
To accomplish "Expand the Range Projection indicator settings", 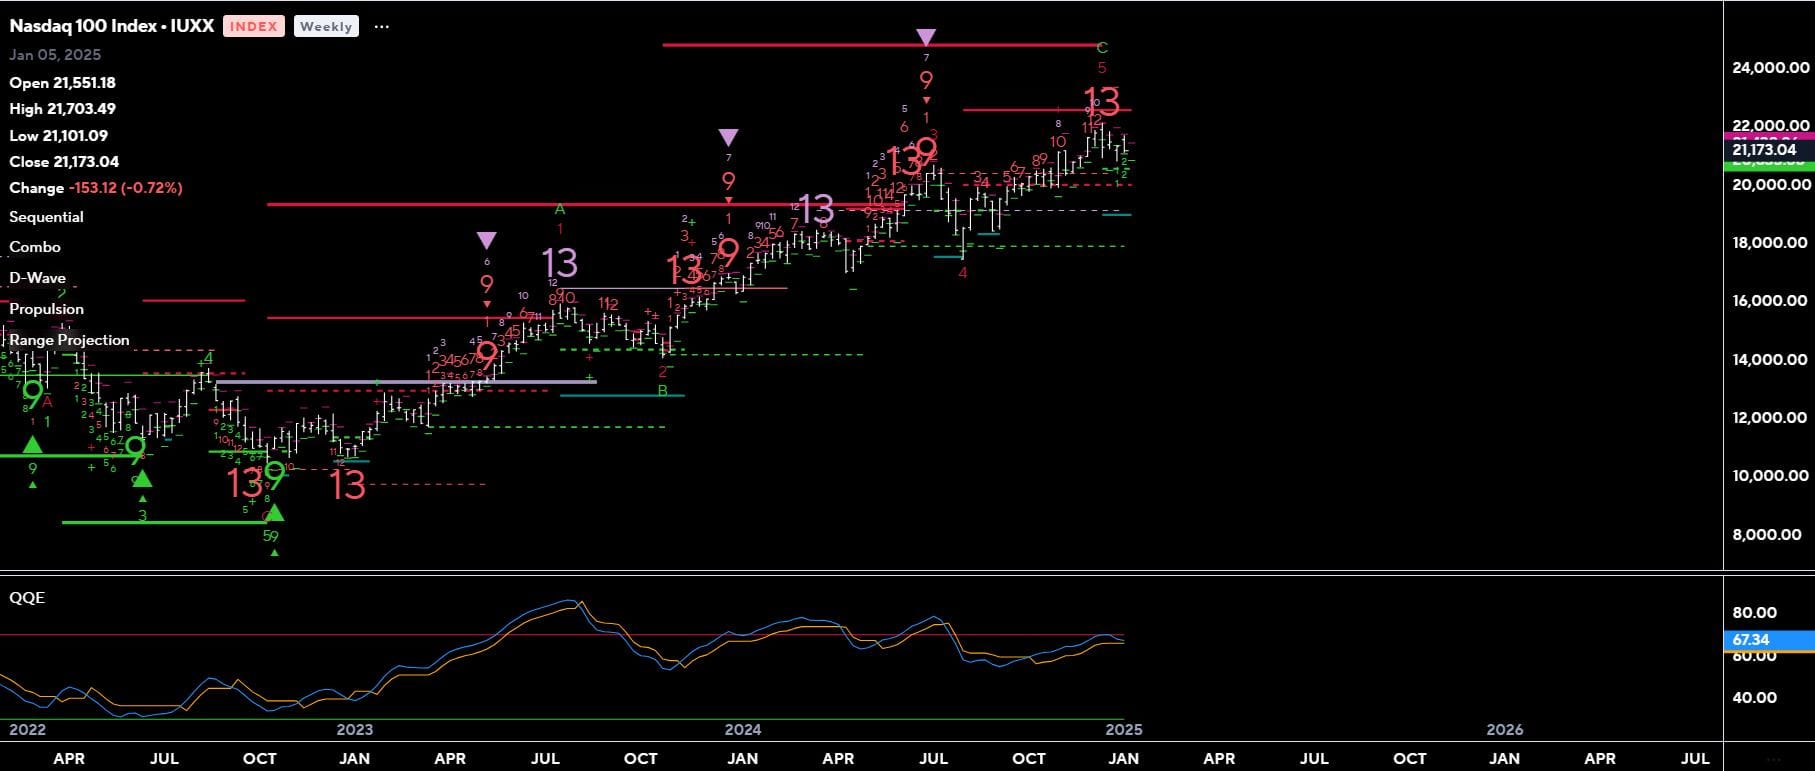I will [69, 340].
